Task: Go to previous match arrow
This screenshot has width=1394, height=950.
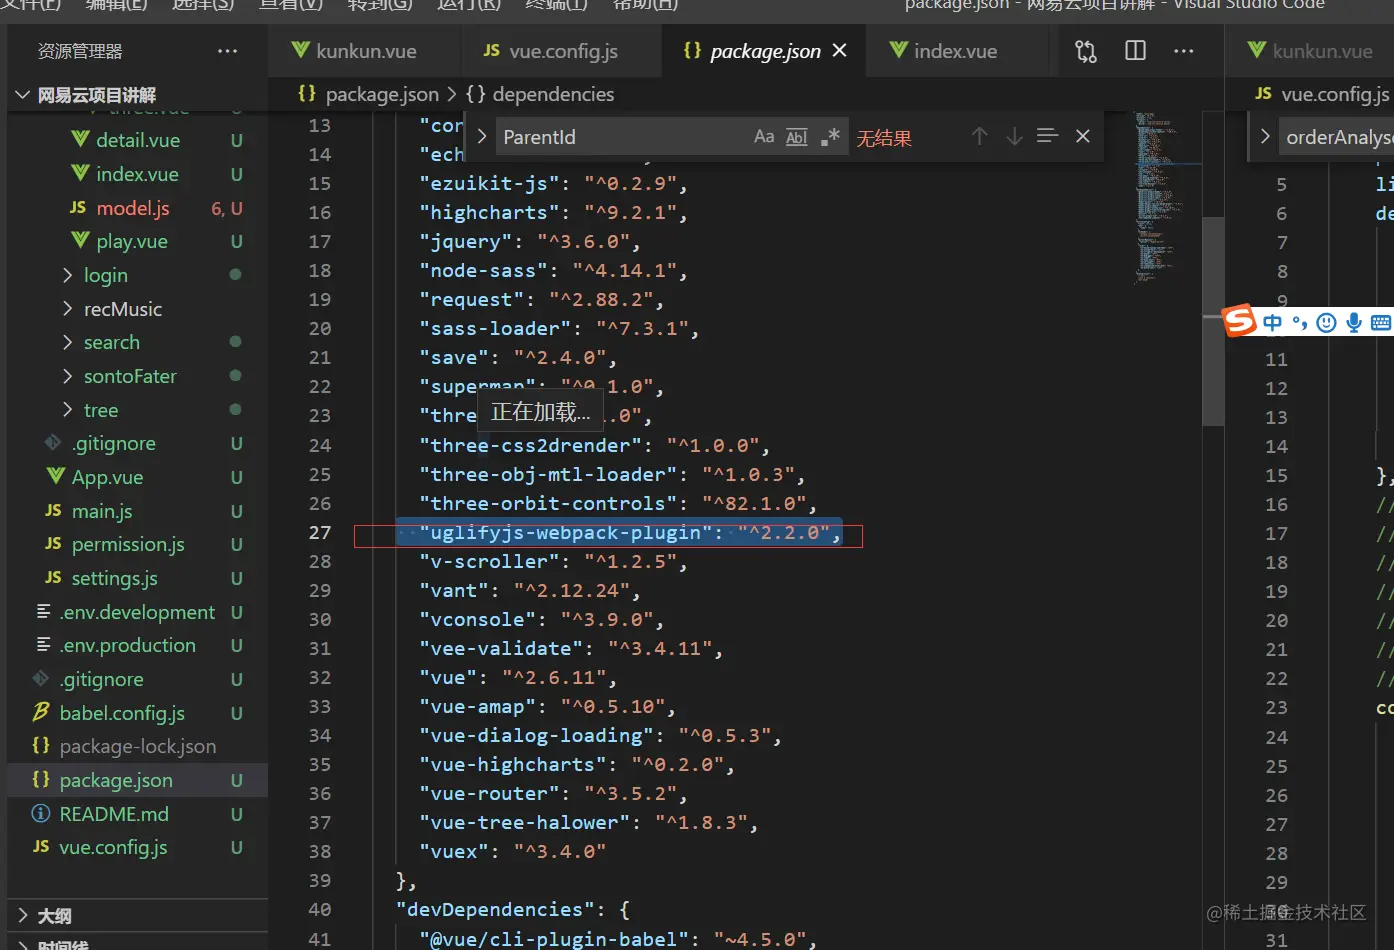Action: click(980, 136)
